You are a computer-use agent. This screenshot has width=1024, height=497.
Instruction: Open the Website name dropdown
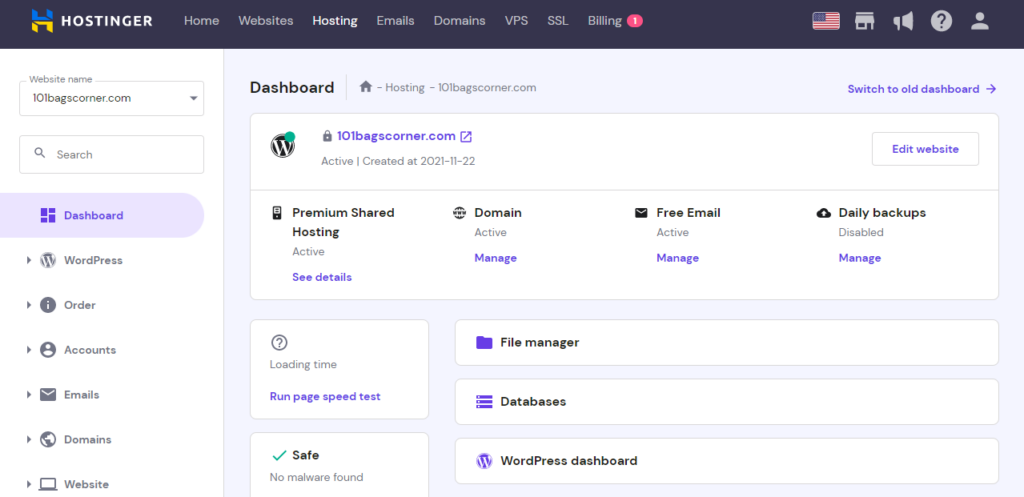[x=112, y=99]
